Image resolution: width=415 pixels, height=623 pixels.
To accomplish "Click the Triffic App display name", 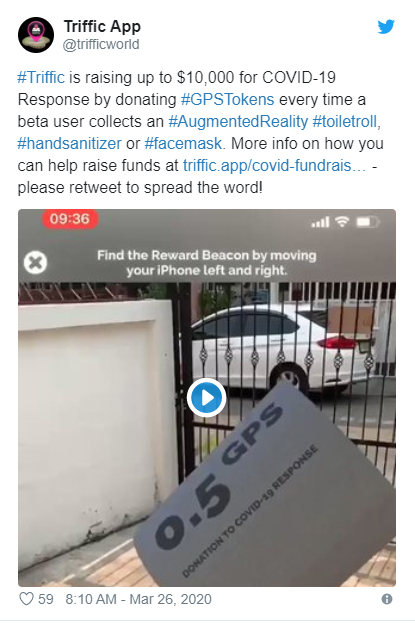I will [x=102, y=26].
